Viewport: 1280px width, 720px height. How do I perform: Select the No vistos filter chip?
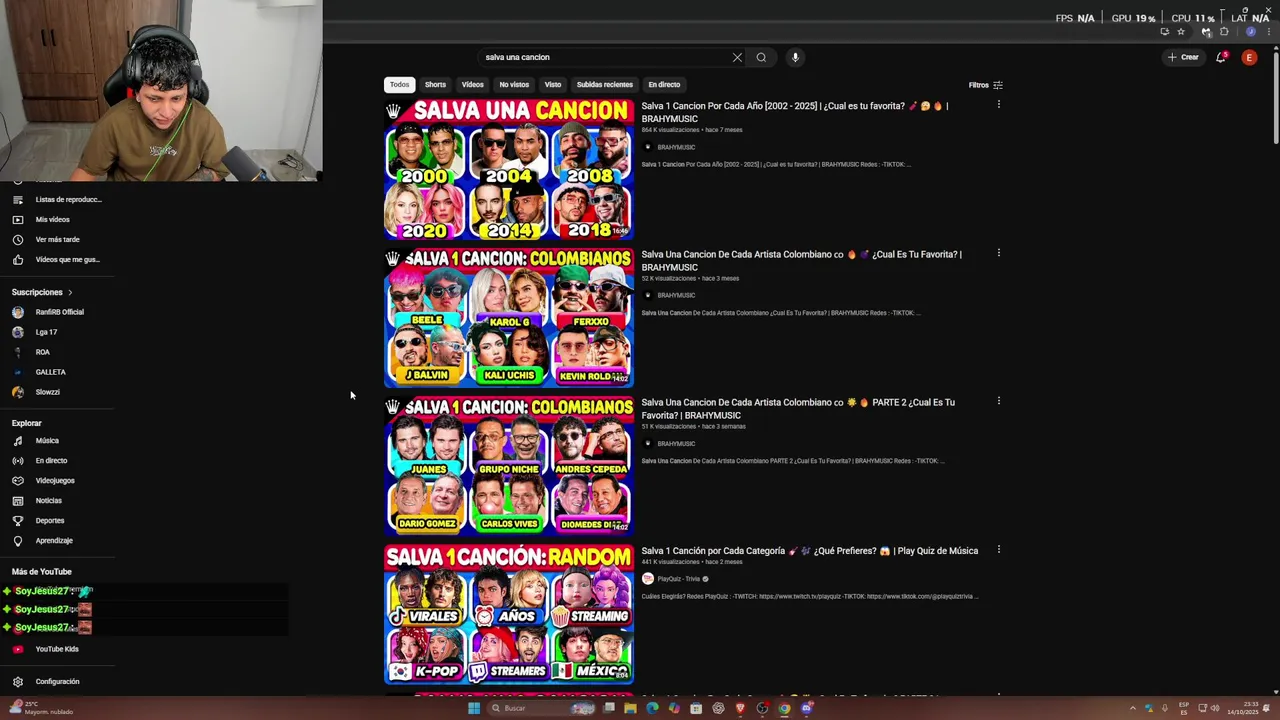coord(514,85)
